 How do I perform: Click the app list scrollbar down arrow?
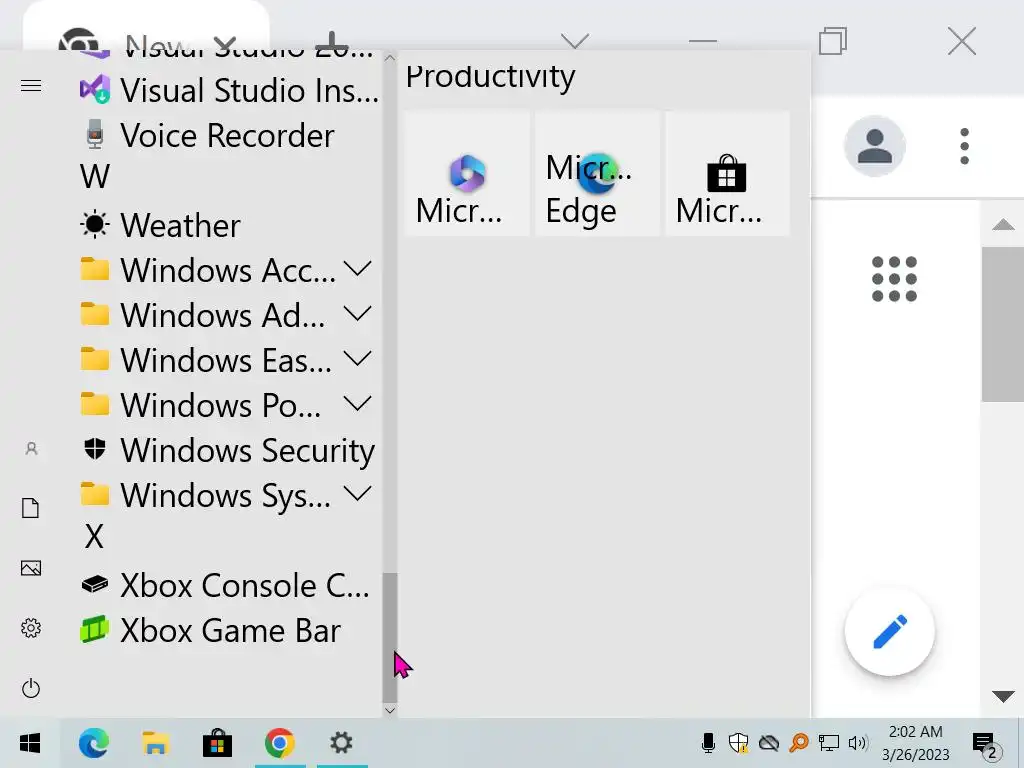point(390,711)
